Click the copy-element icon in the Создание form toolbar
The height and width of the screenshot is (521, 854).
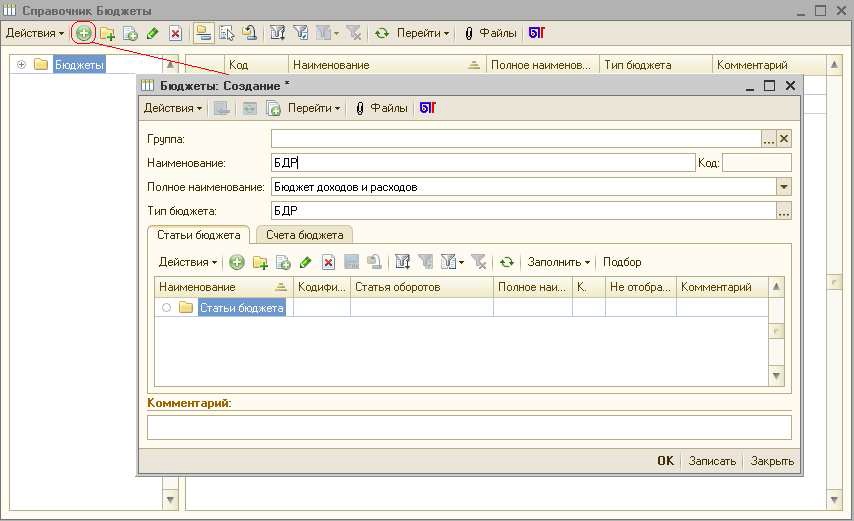[x=273, y=108]
